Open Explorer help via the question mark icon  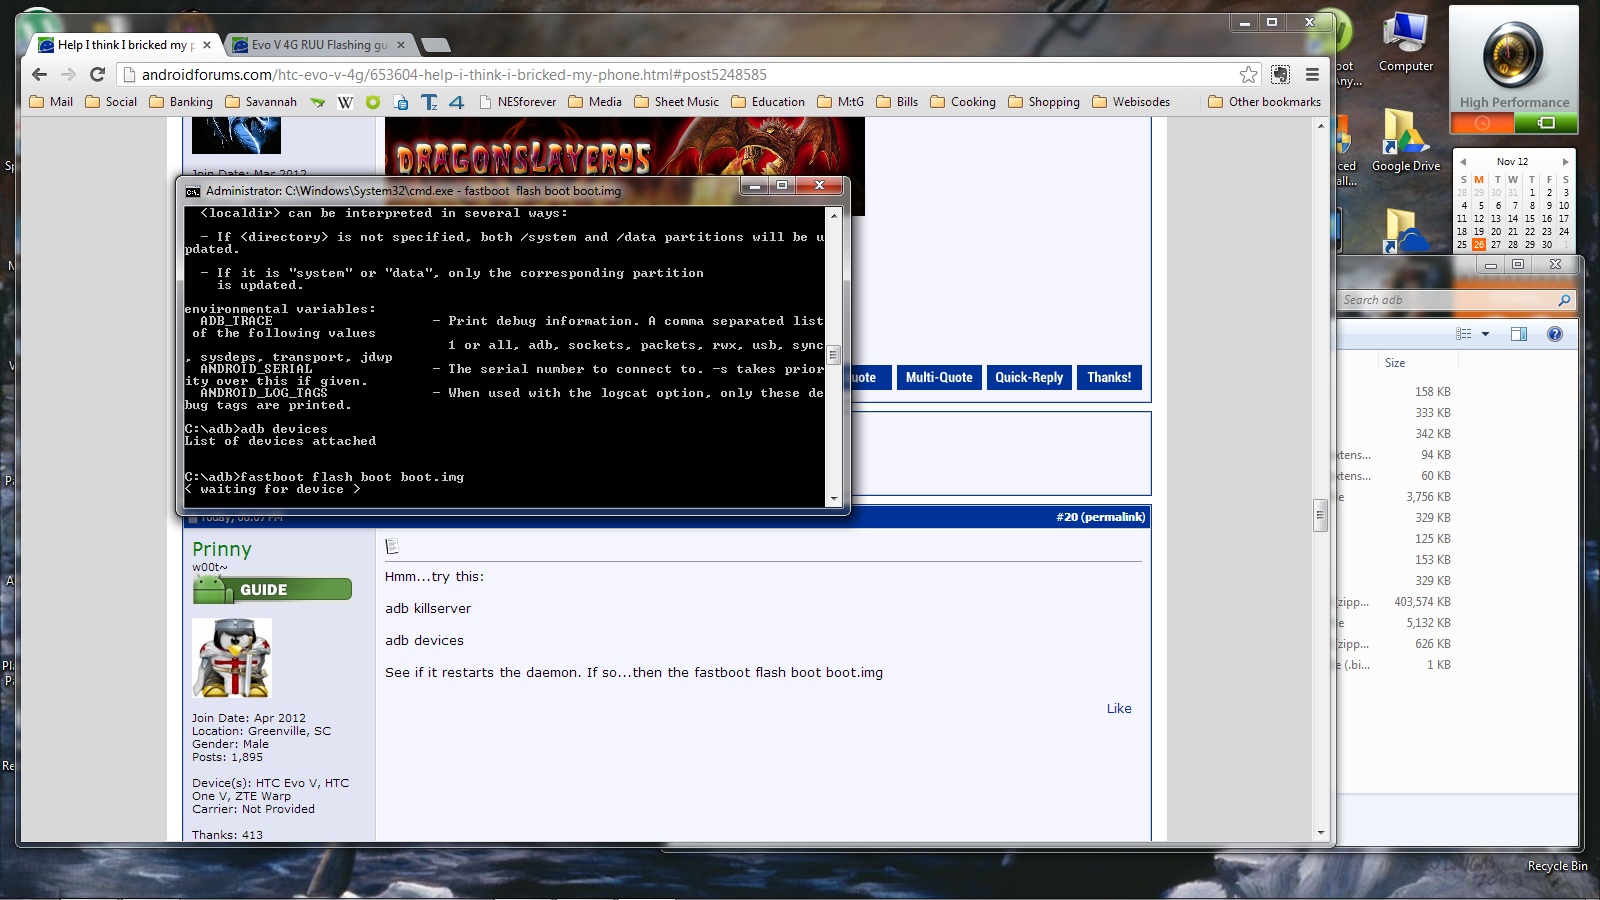pyautogui.click(x=1554, y=334)
